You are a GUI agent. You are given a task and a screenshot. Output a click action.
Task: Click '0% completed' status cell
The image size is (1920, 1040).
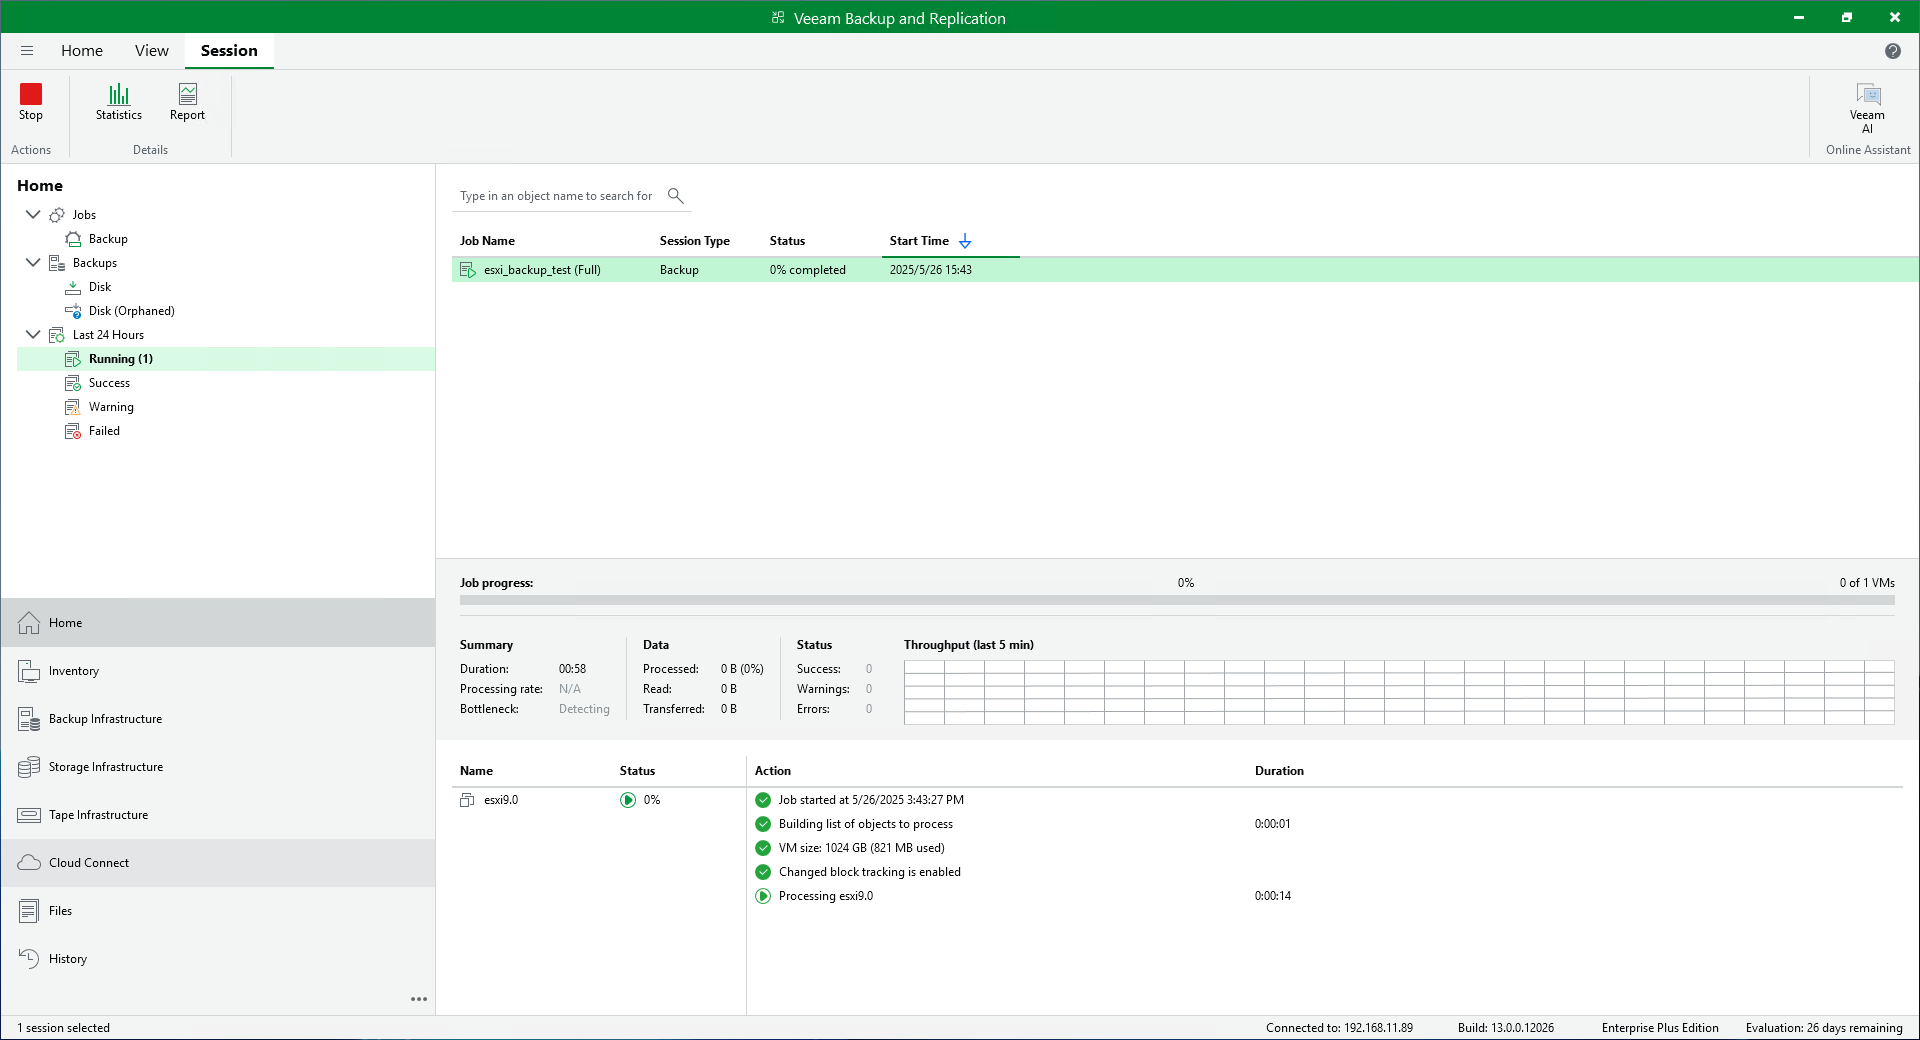pyautogui.click(x=808, y=270)
